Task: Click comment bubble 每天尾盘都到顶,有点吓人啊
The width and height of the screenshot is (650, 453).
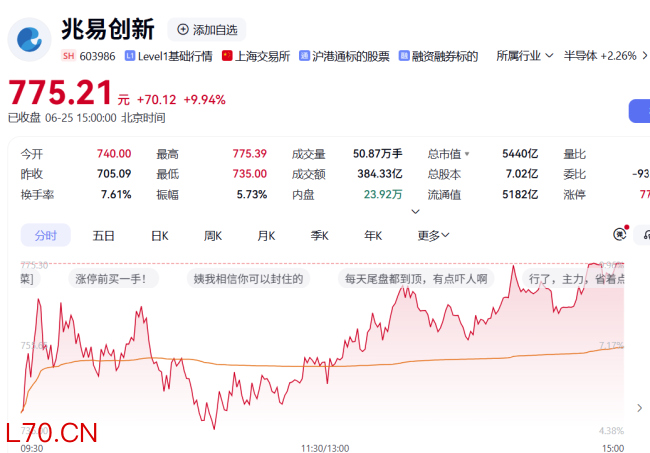Action: 416,279
